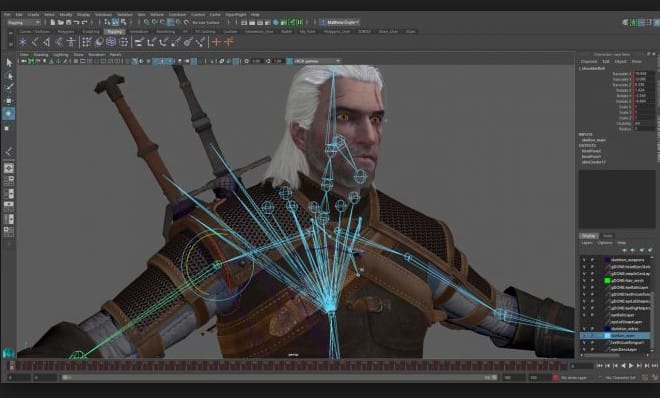This screenshot has height=398, width=660.
Task: Click play forwards button
Action: pyautogui.click(x=631, y=366)
